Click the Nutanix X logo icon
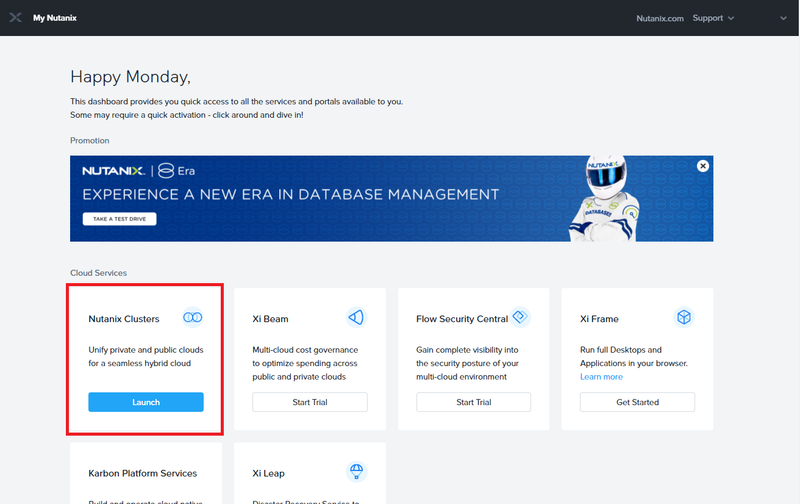800x504 pixels. click(x=15, y=17)
